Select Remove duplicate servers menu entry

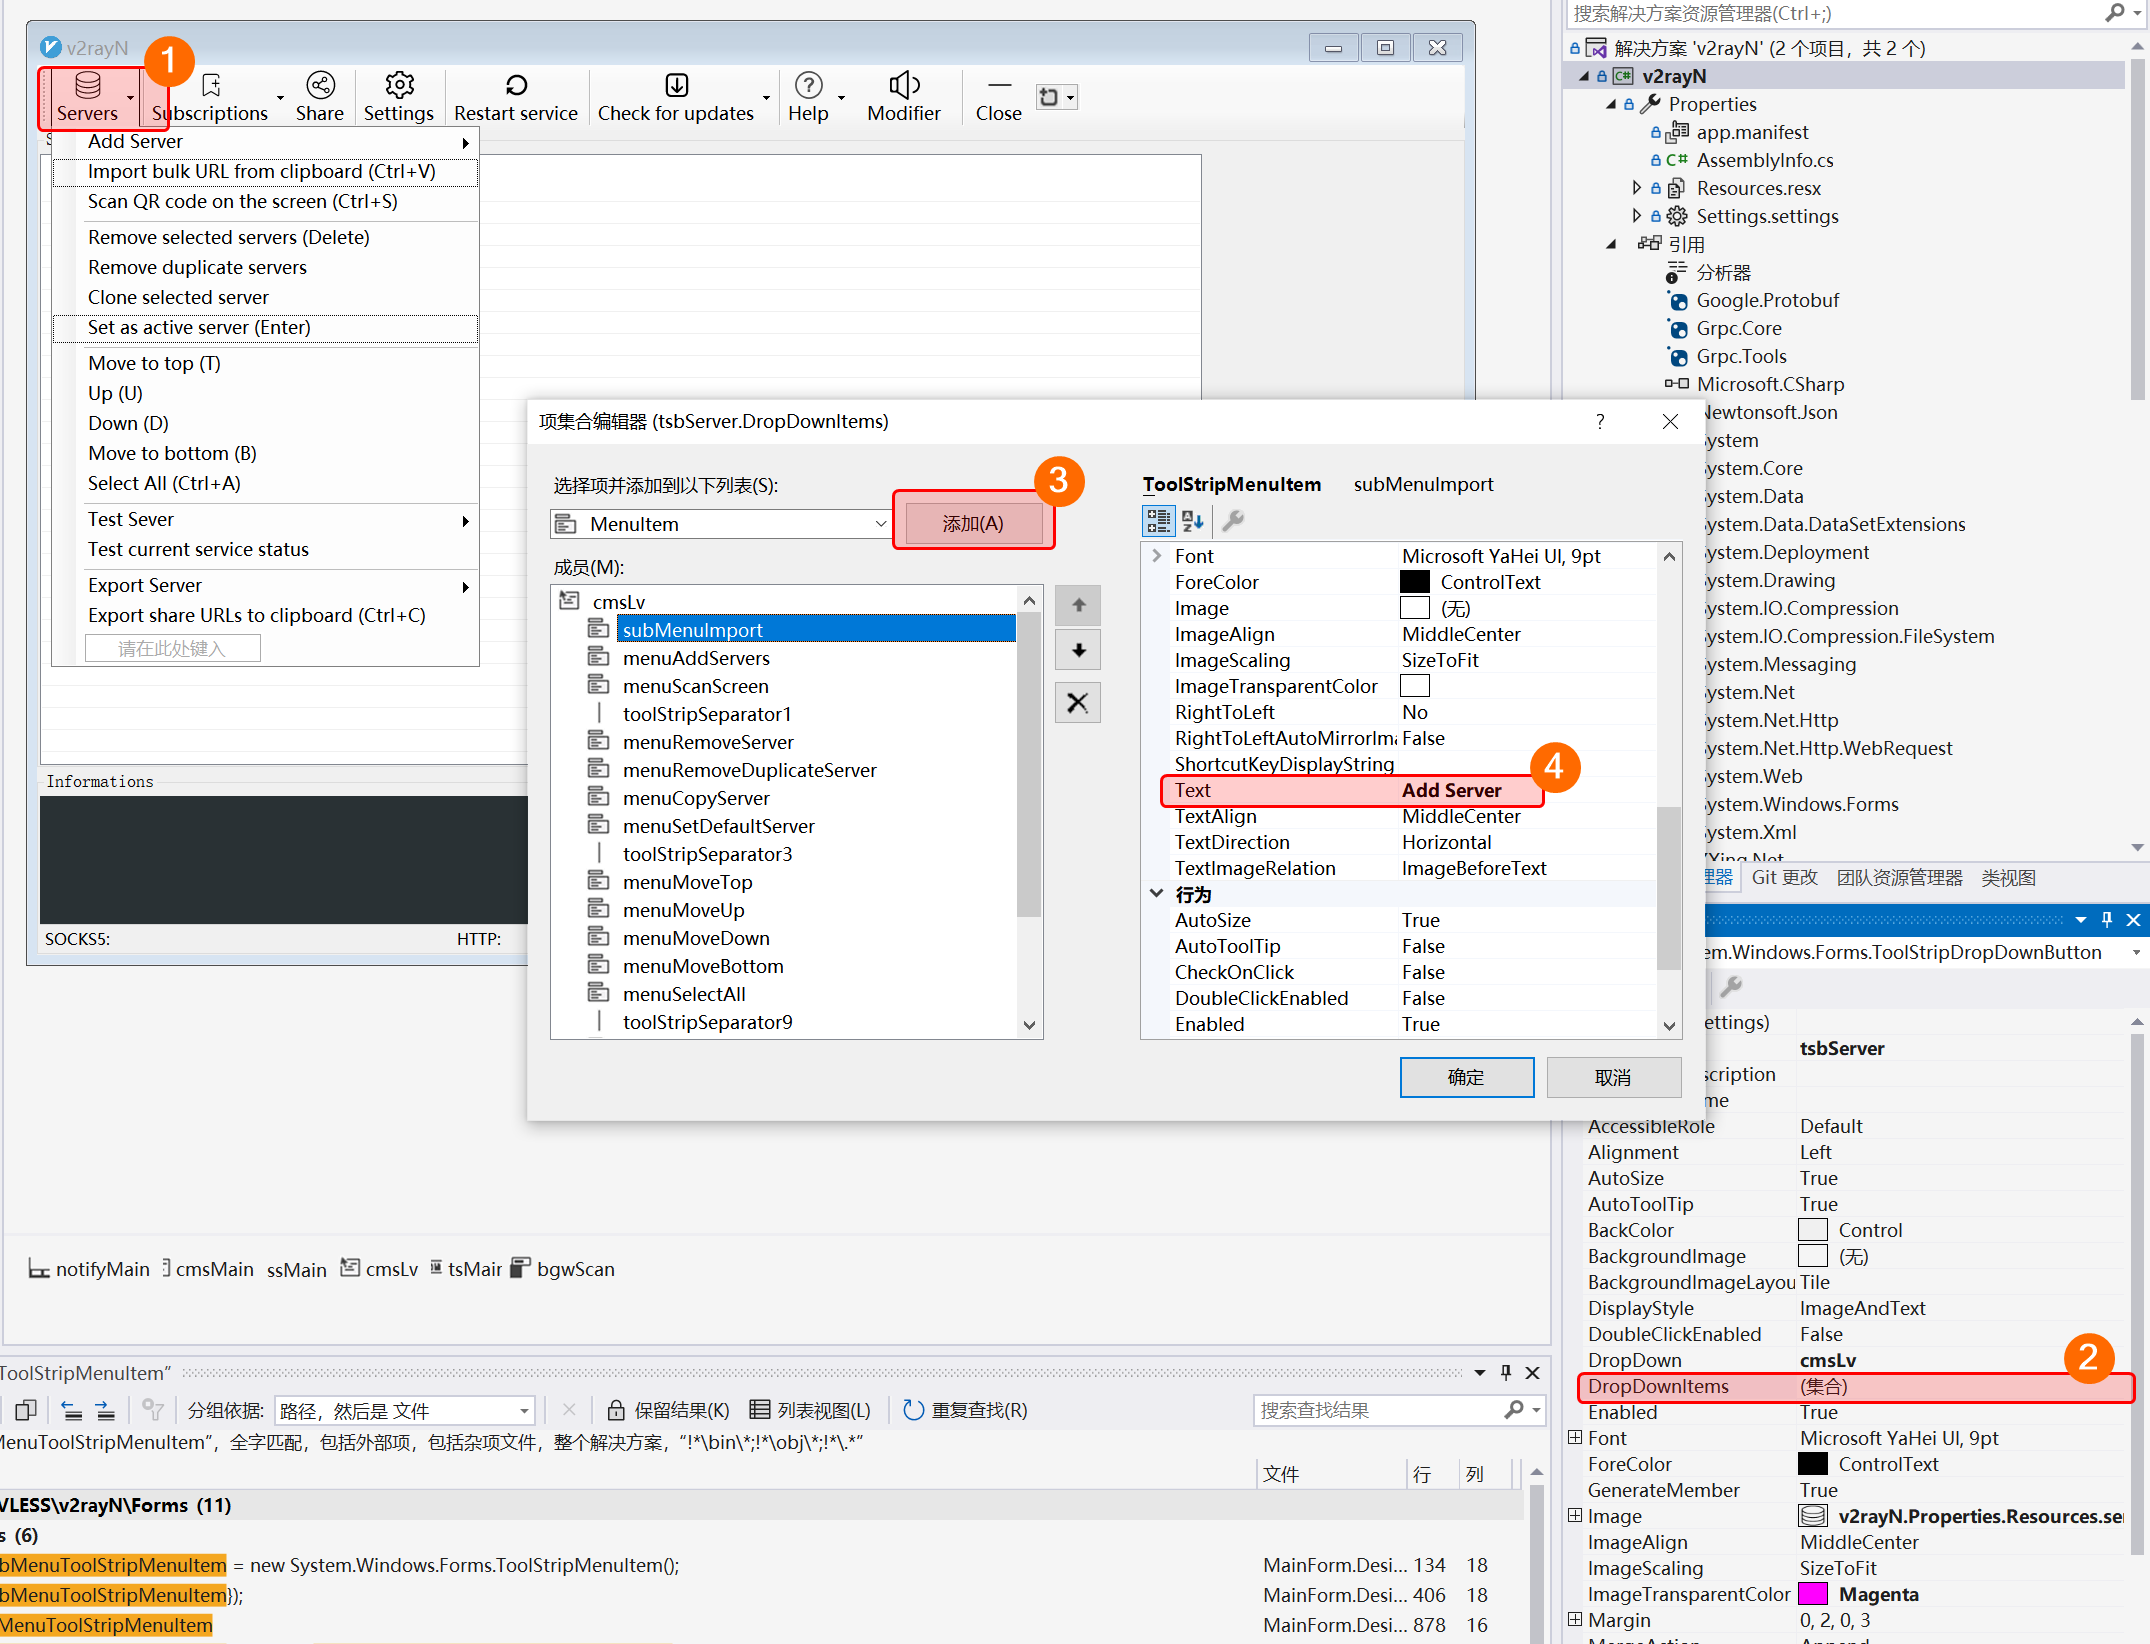point(197,267)
